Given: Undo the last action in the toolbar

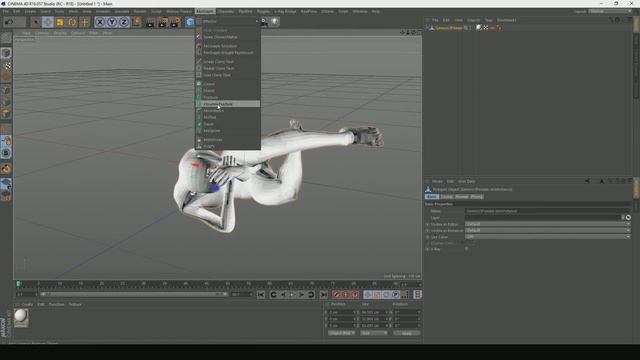Looking at the screenshot, I should (x=9, y=22).
